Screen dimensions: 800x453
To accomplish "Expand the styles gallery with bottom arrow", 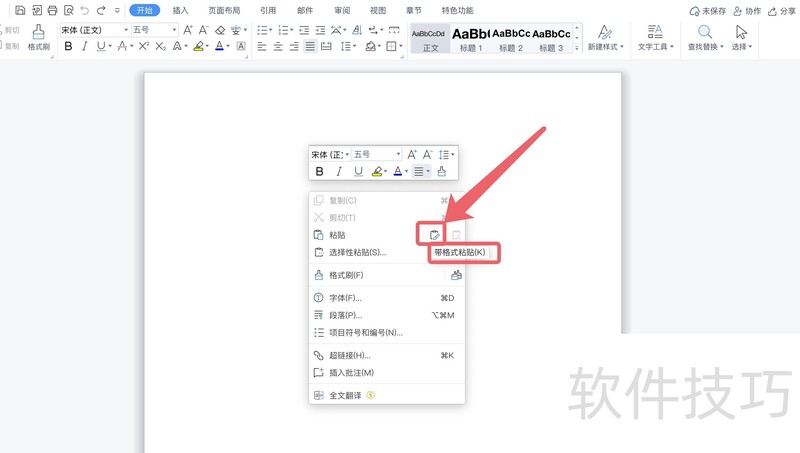I will click(x=577, y=48).
